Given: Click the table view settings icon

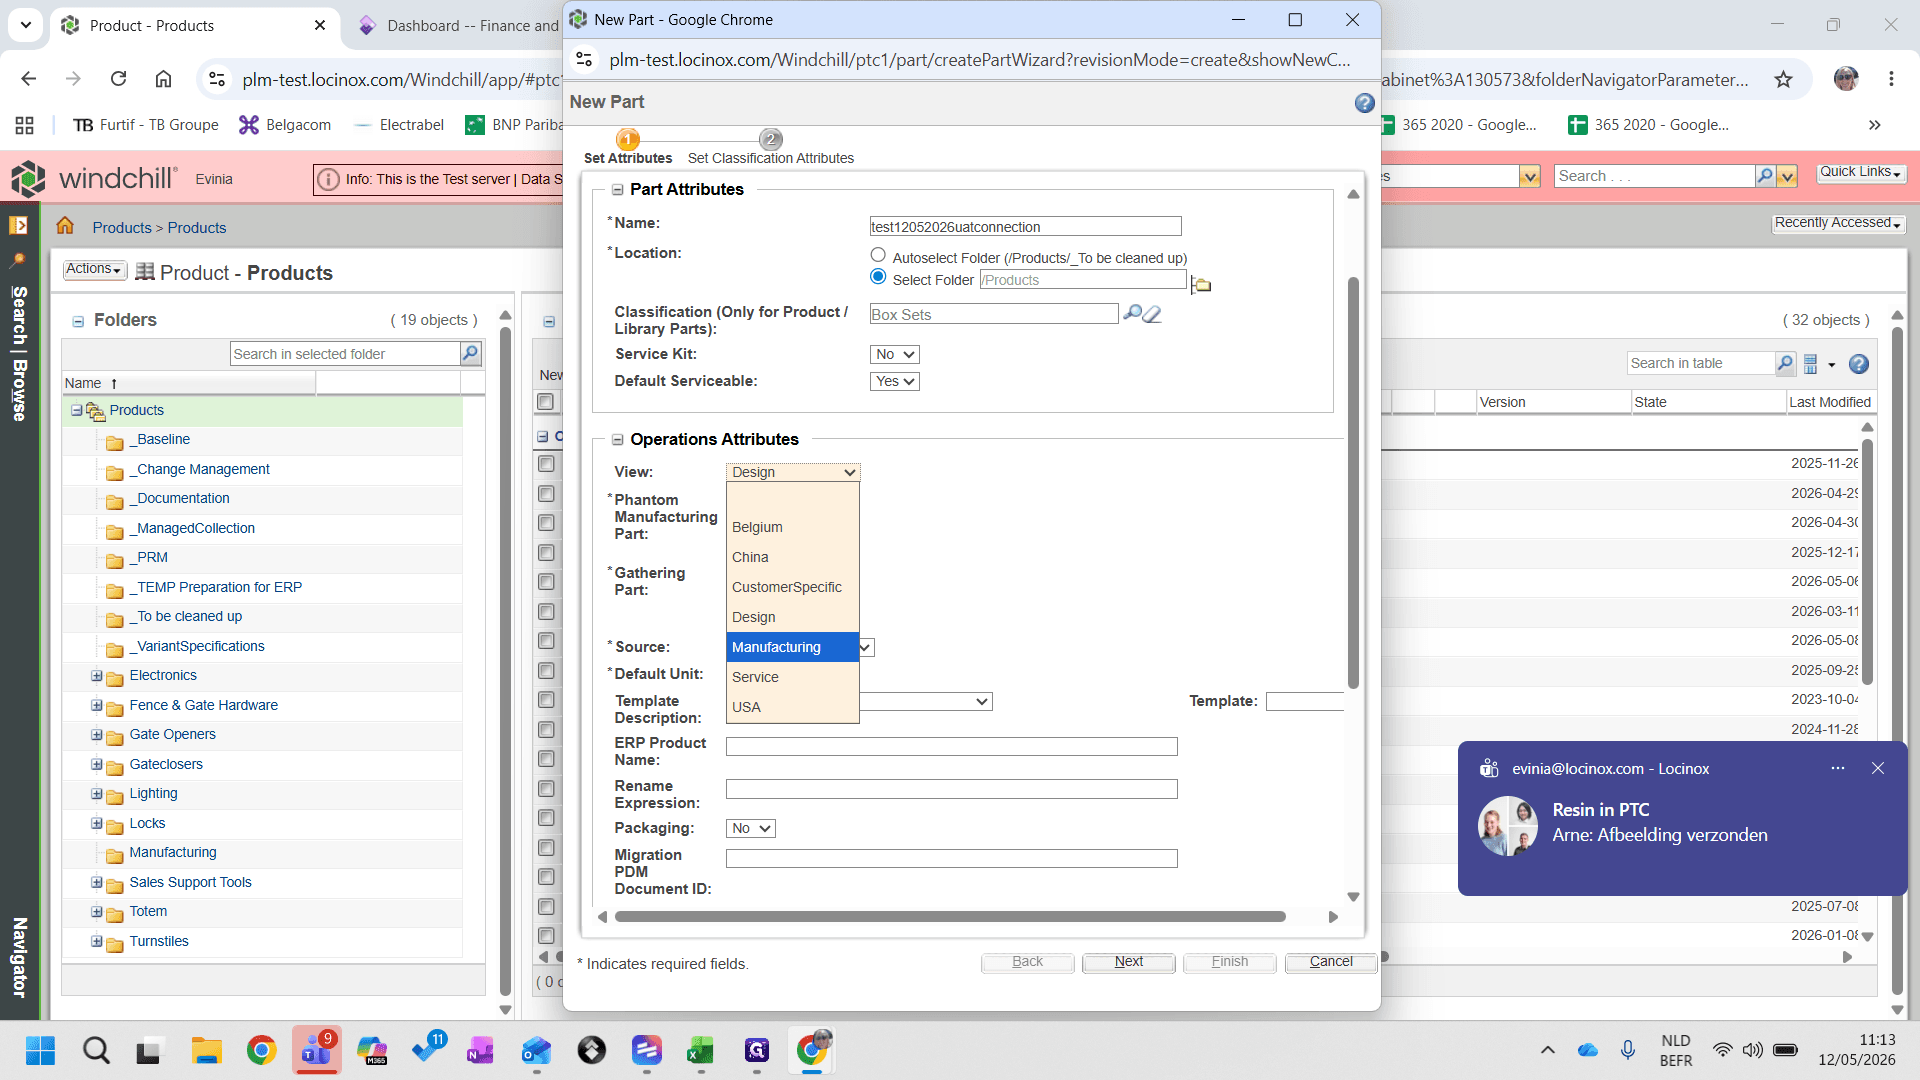Looking at the screenshot, I should [x=1811, y=364].
